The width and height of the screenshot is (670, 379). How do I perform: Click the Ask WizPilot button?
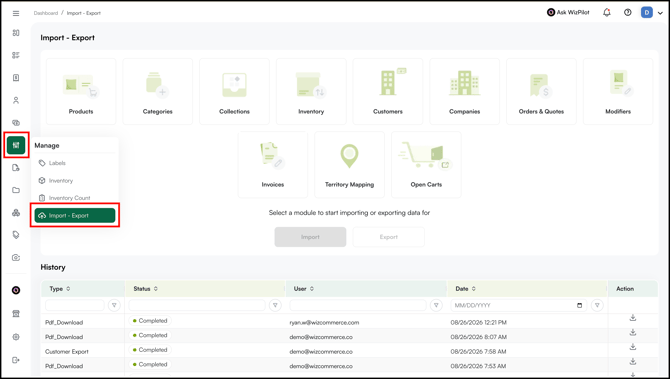568,12
